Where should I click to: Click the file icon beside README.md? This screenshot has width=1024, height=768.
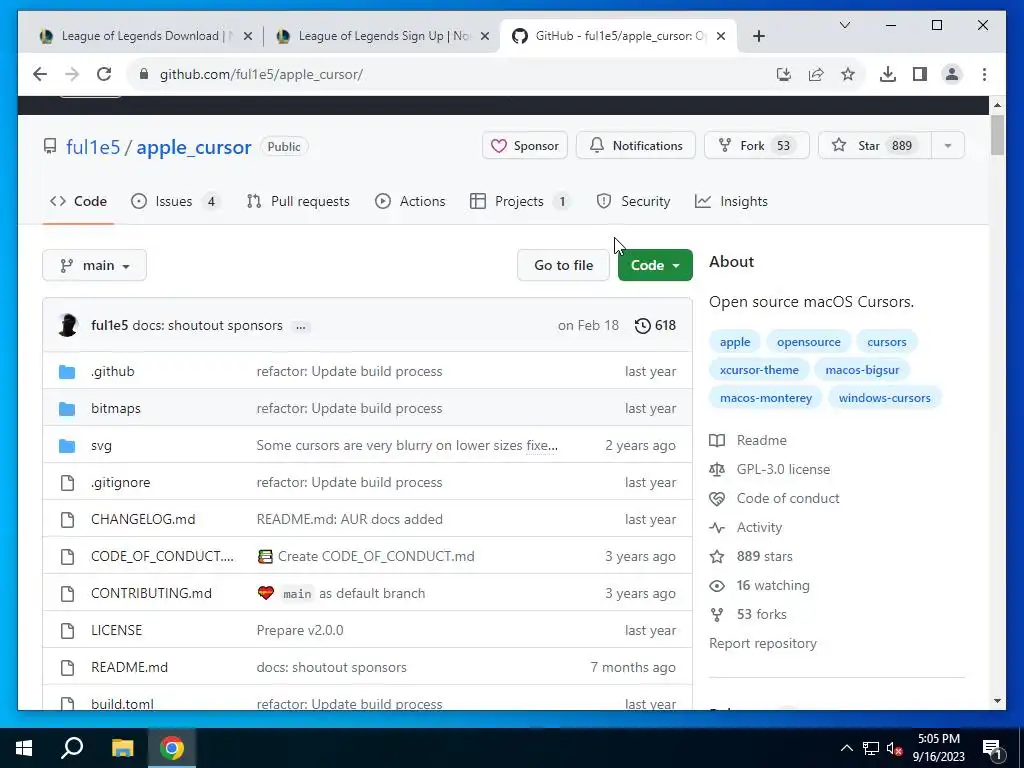pyautogui.click(x=67, y=667)
